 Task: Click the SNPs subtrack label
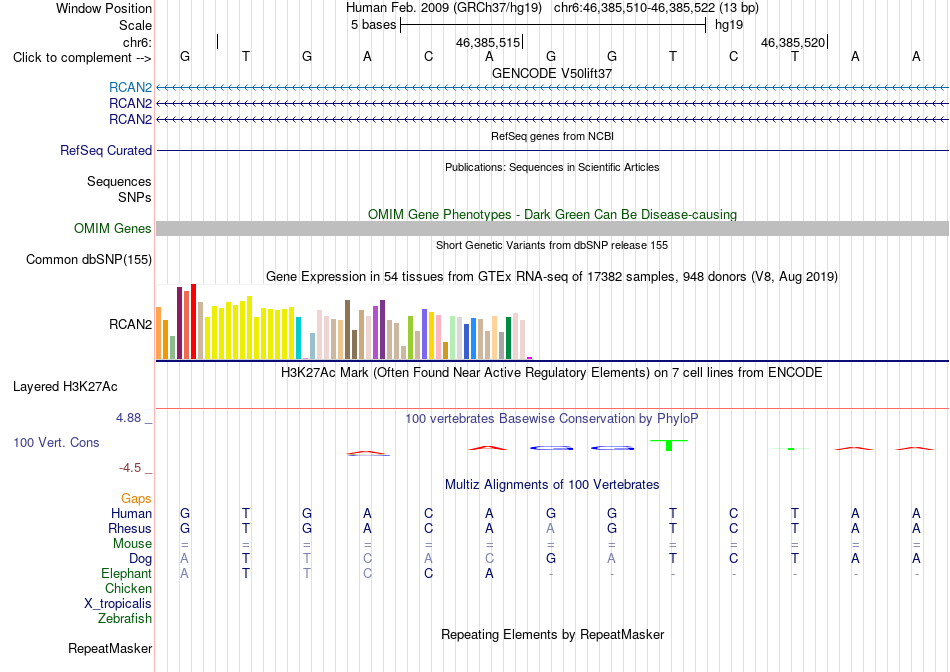point(135,198)
